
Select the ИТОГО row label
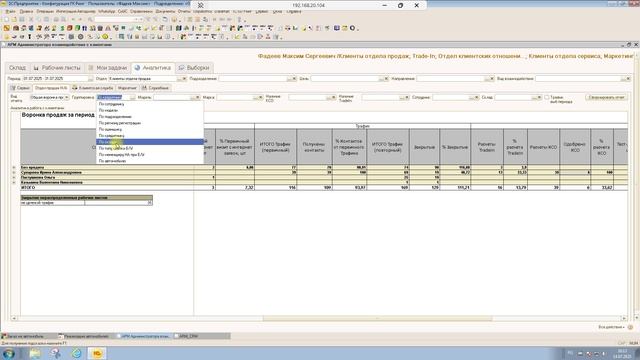pyautogui.click(x=28, y=188)
